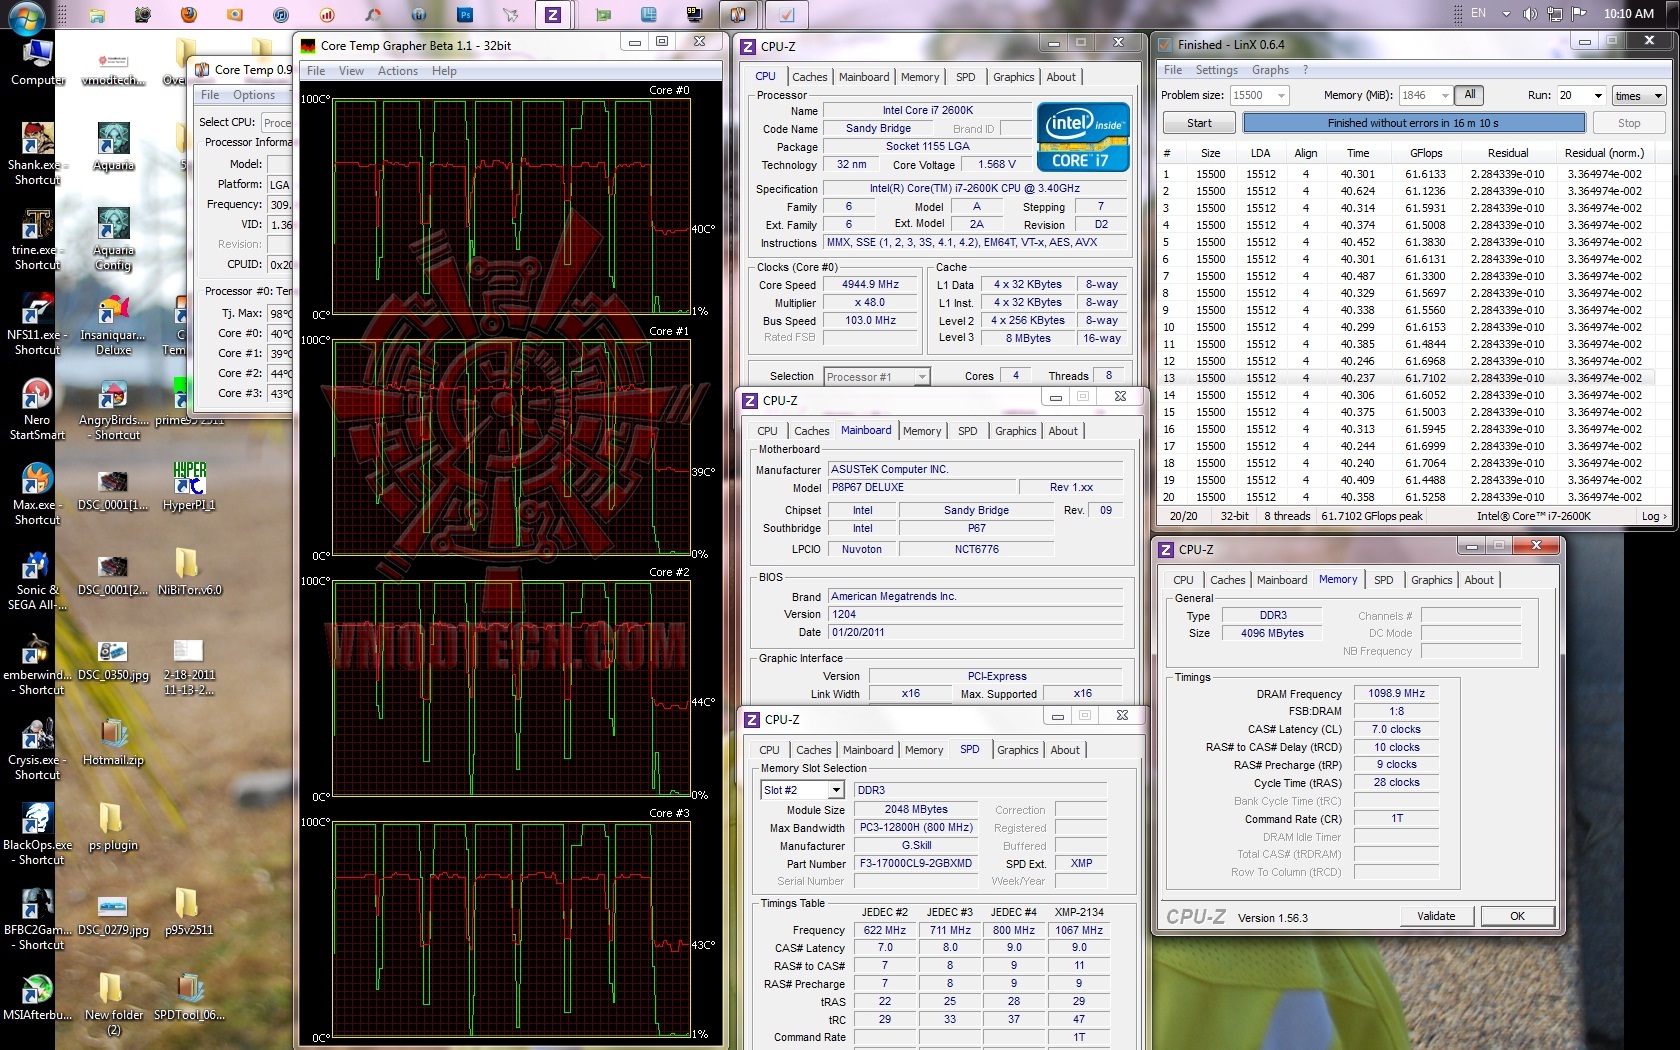
Task: Open the Graphs menu in LinX
Action: click(1269, 70)
